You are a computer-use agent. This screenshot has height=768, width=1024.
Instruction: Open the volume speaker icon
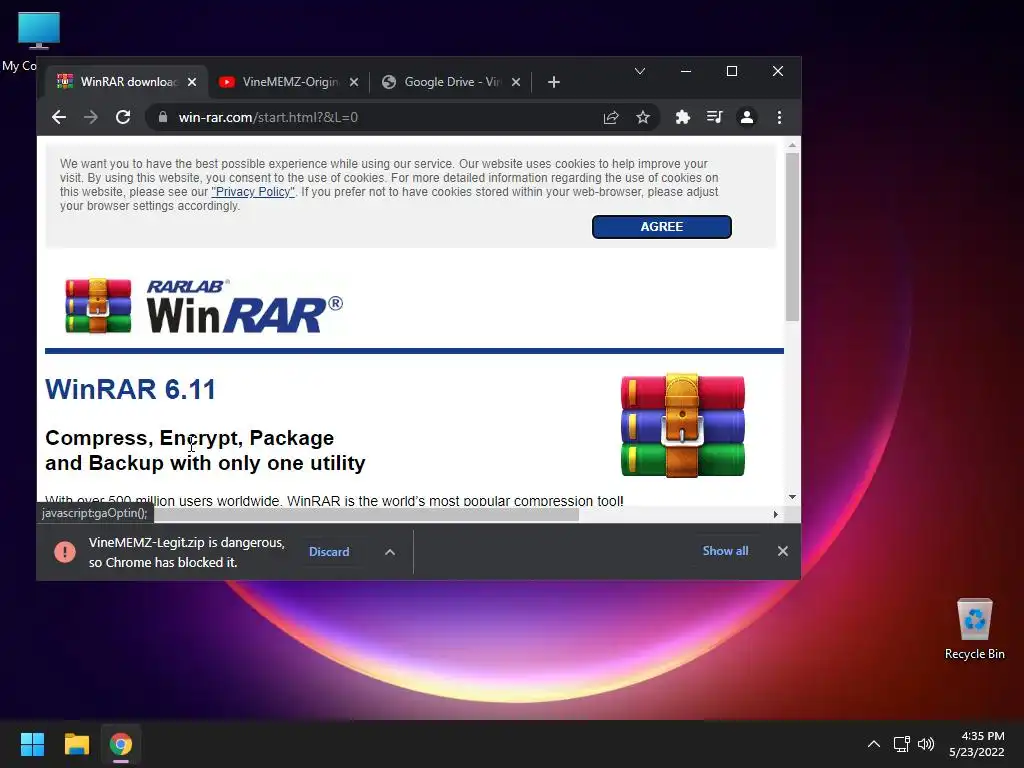click(926, 744)
